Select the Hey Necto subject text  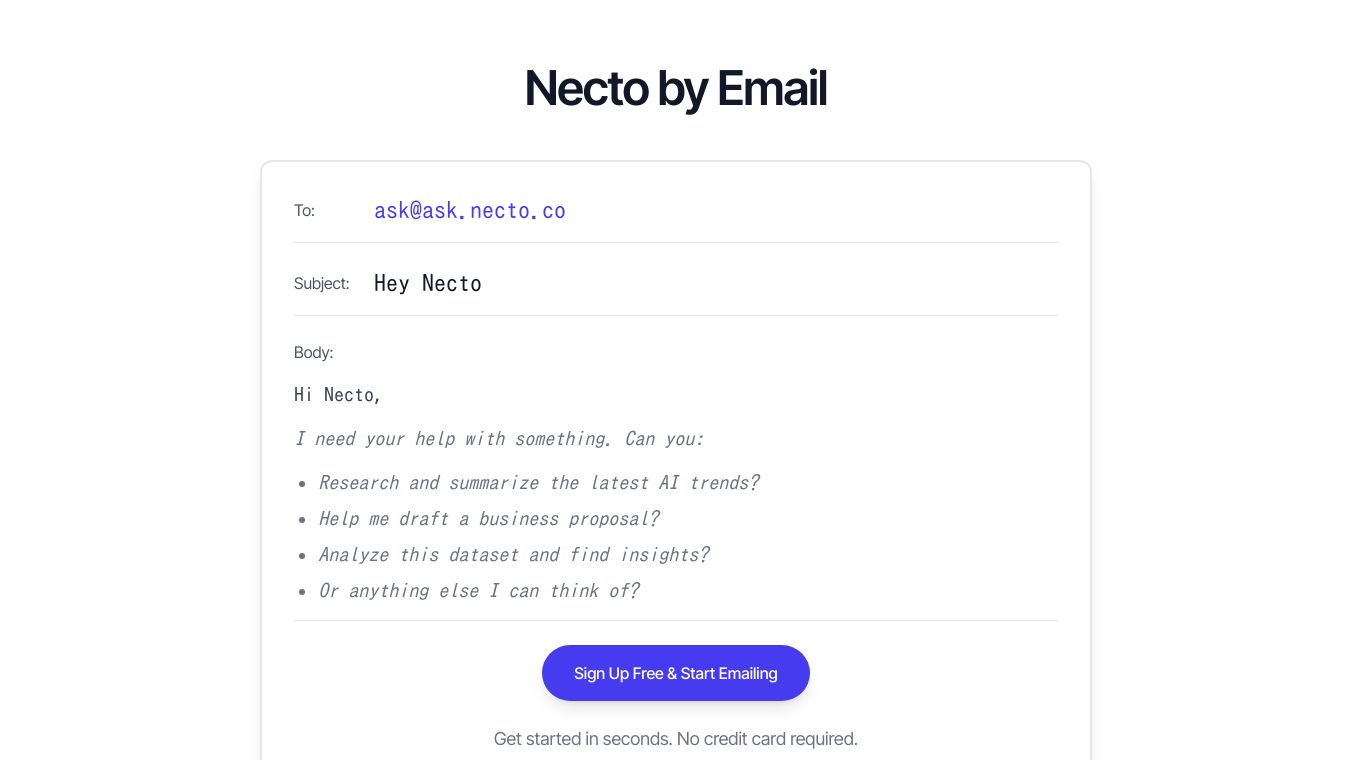pos(427,283)
